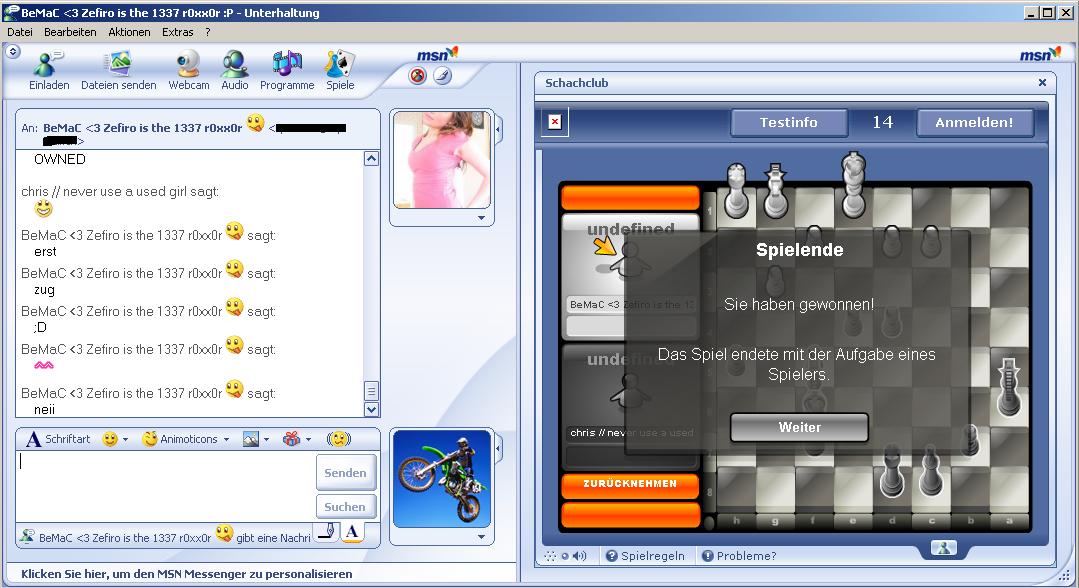Viewport: 1079px width, 588px height.
Task: Close the Schachclub panel
Action: [1043, 83]
